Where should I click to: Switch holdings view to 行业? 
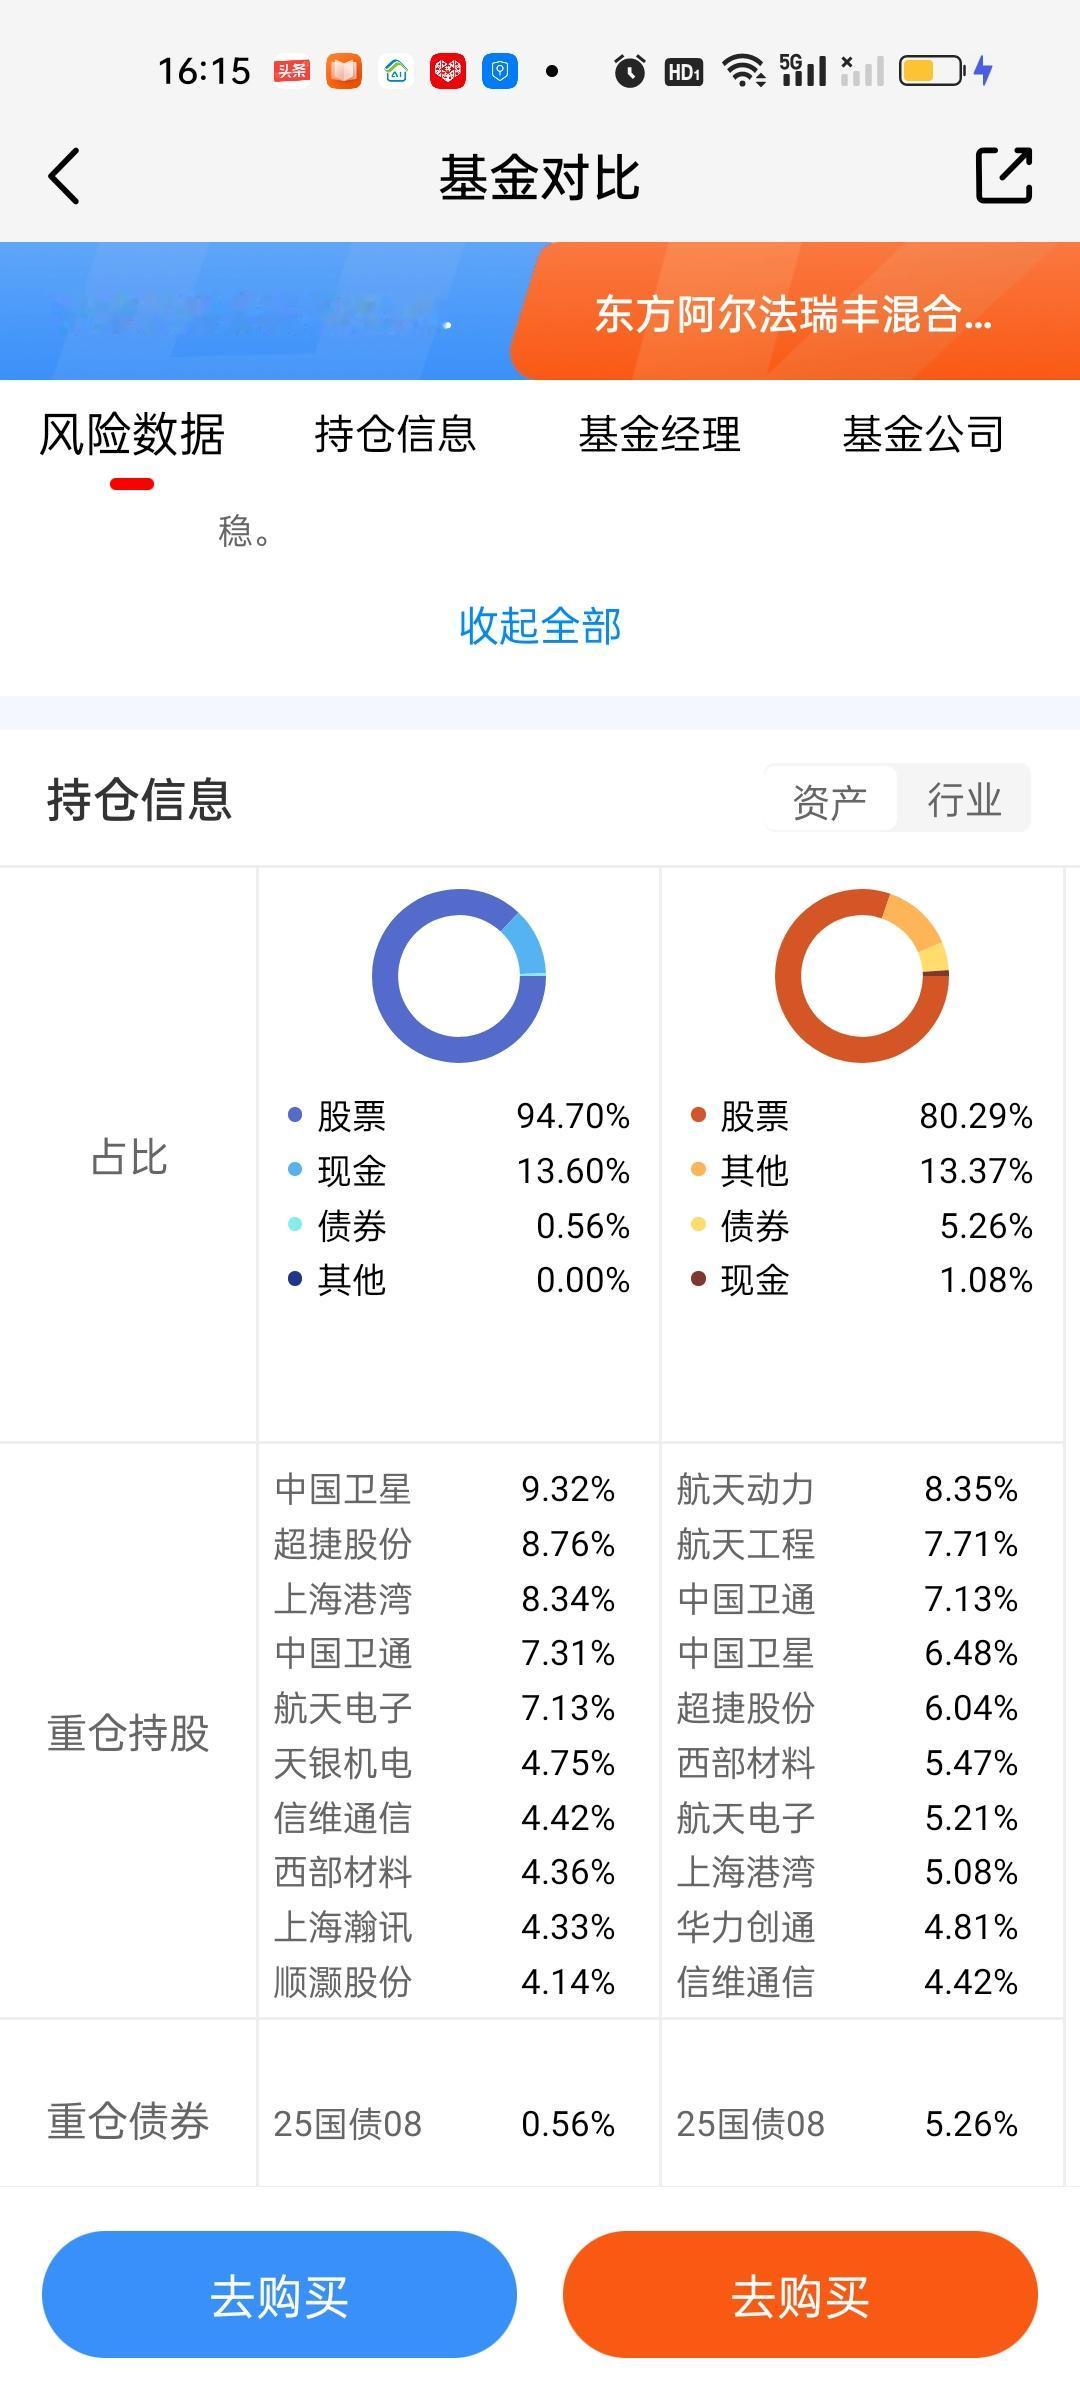click(x=964, y=799)
